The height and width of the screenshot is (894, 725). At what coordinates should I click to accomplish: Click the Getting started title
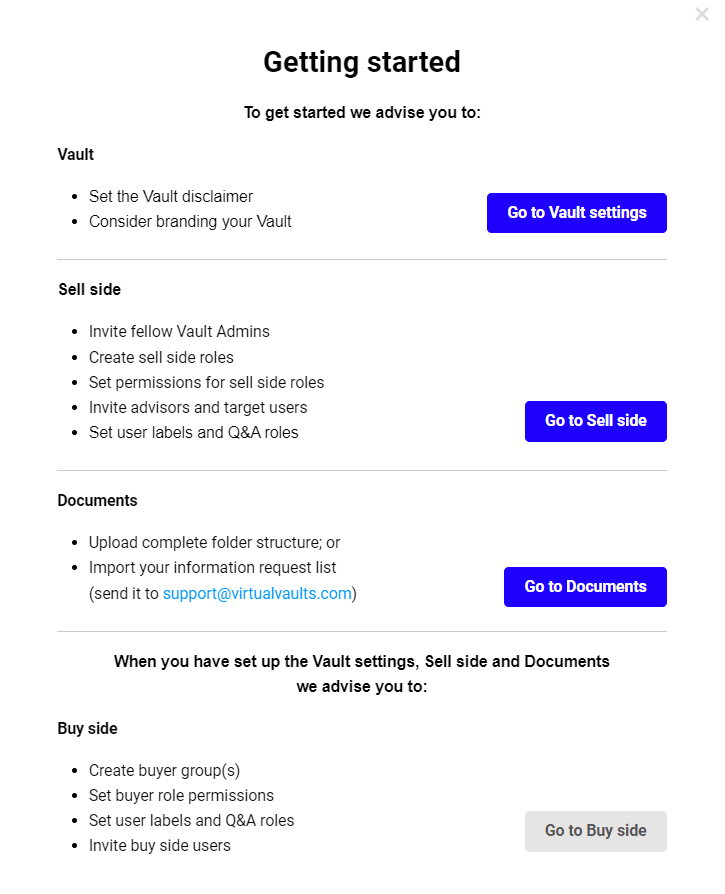(362, 62)
